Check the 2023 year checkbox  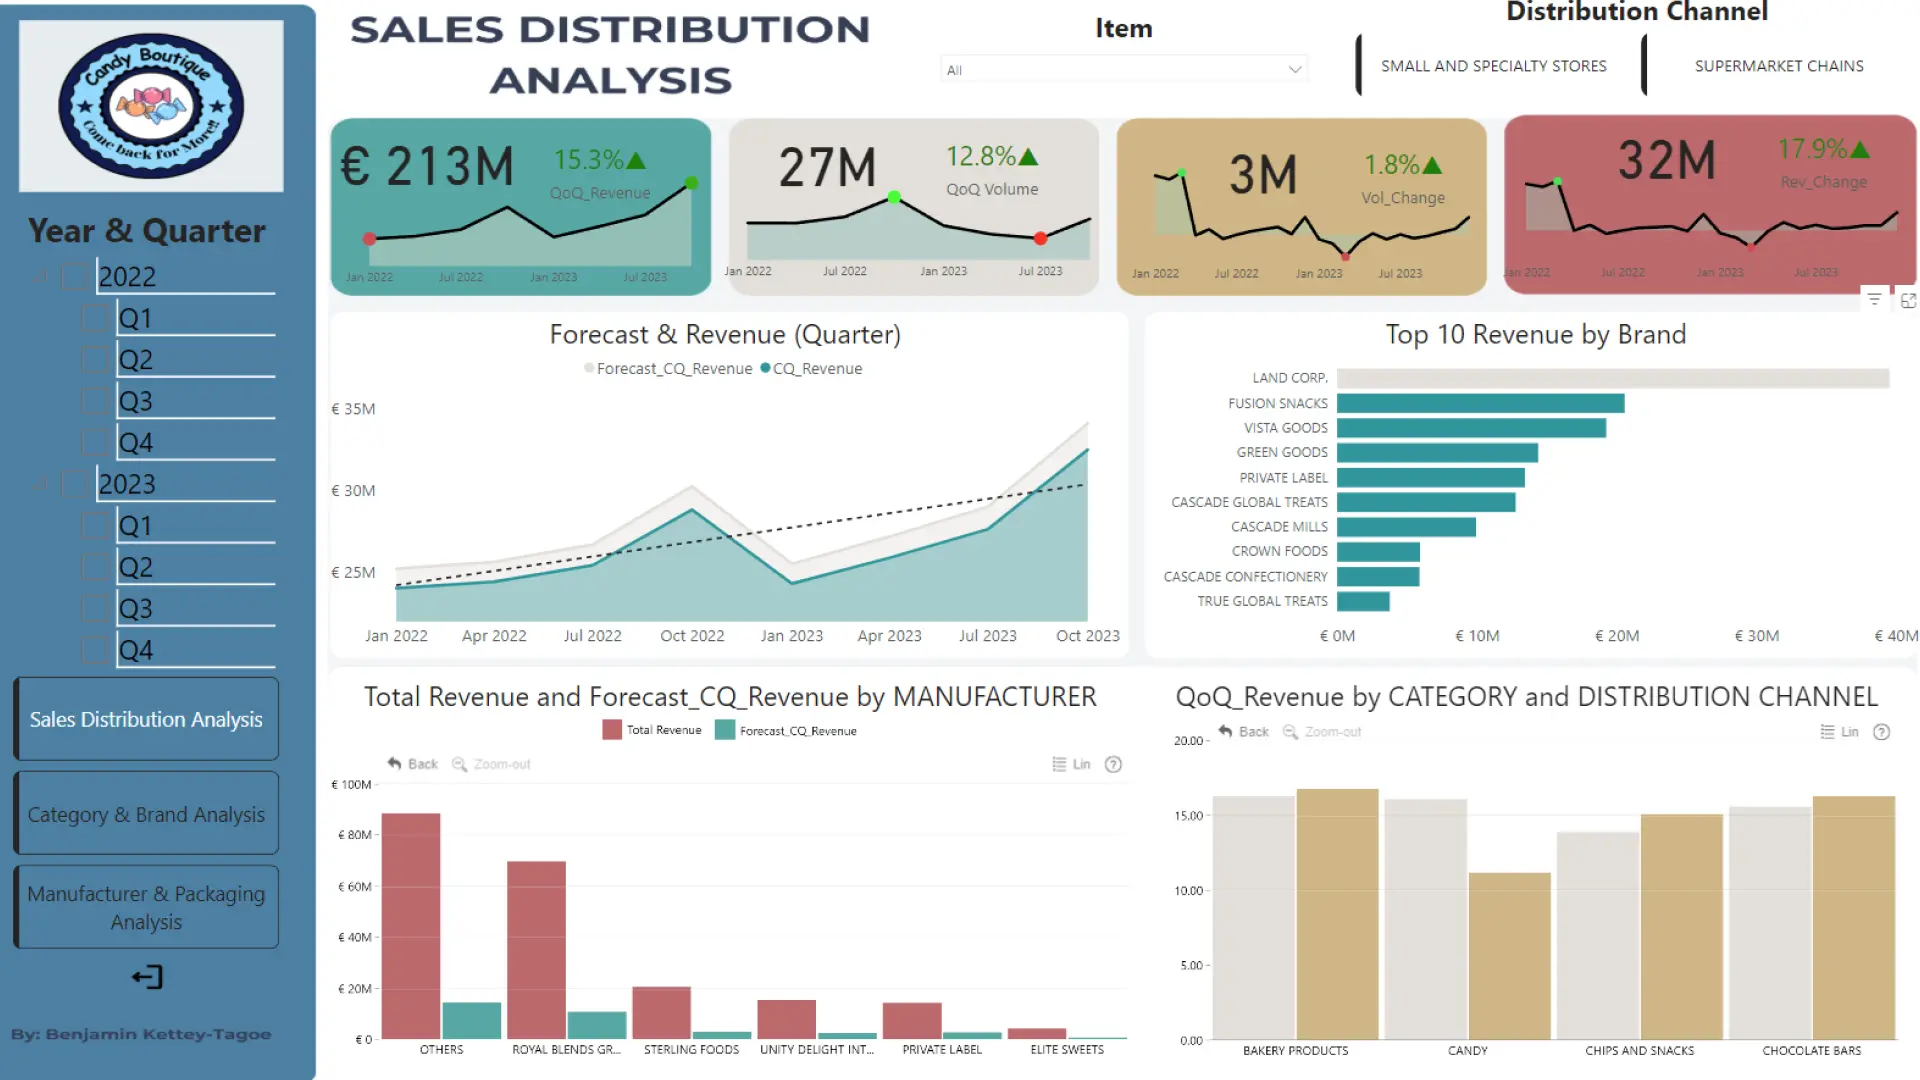click(x=76, y=485)
